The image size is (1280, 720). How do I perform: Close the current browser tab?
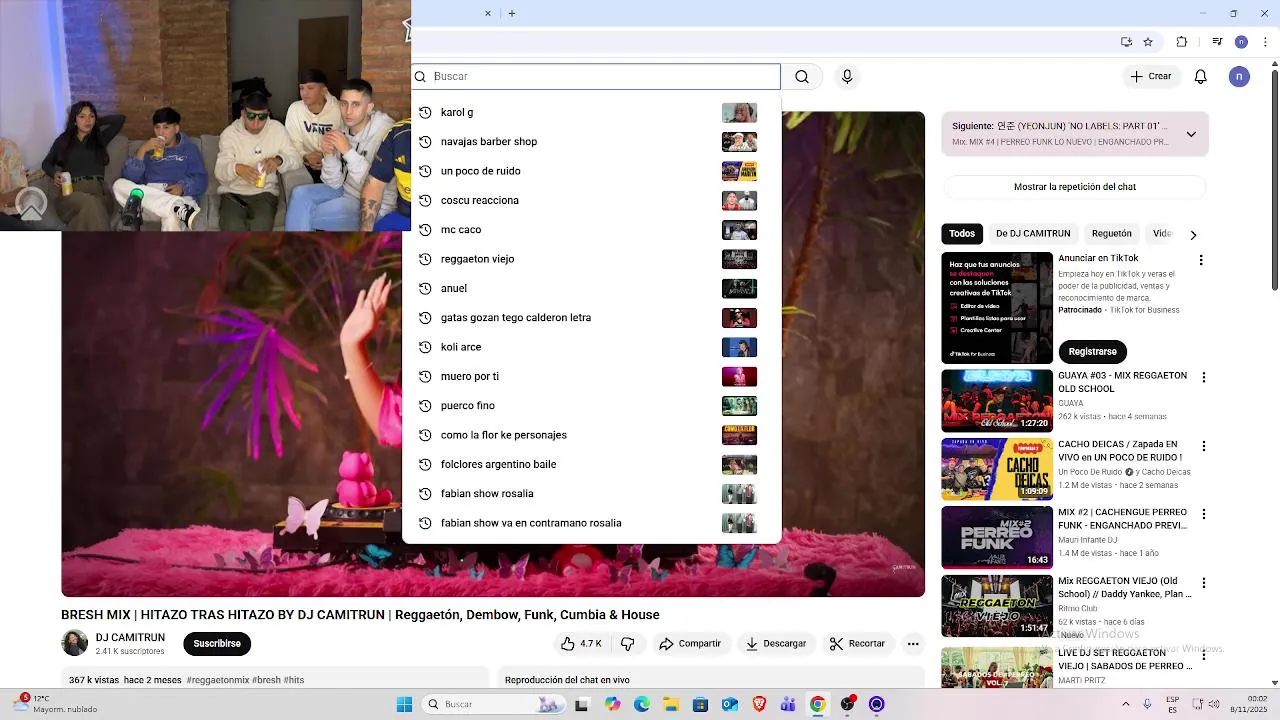(488, 13)
